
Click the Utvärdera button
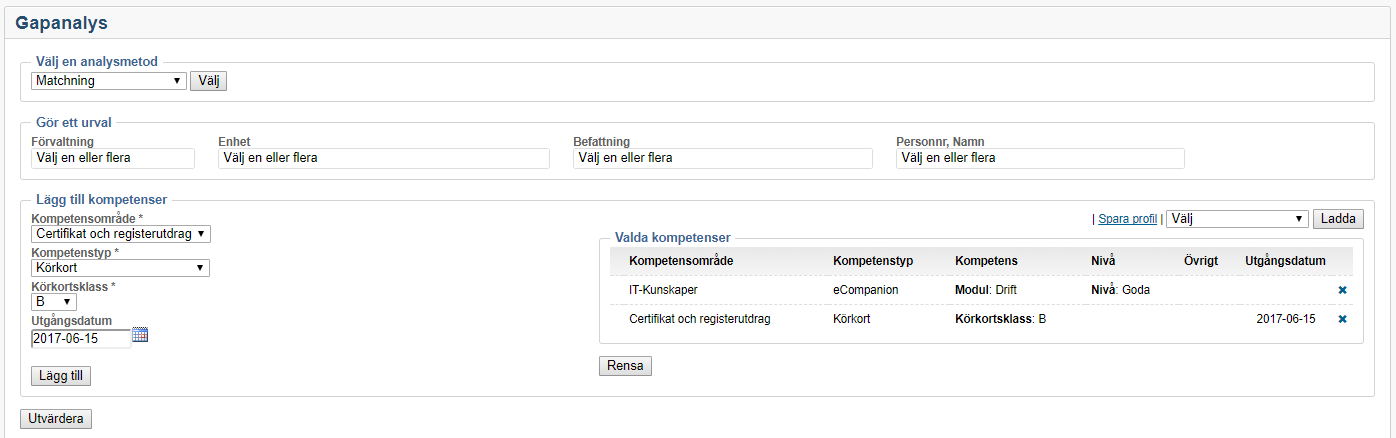[56, 418]
